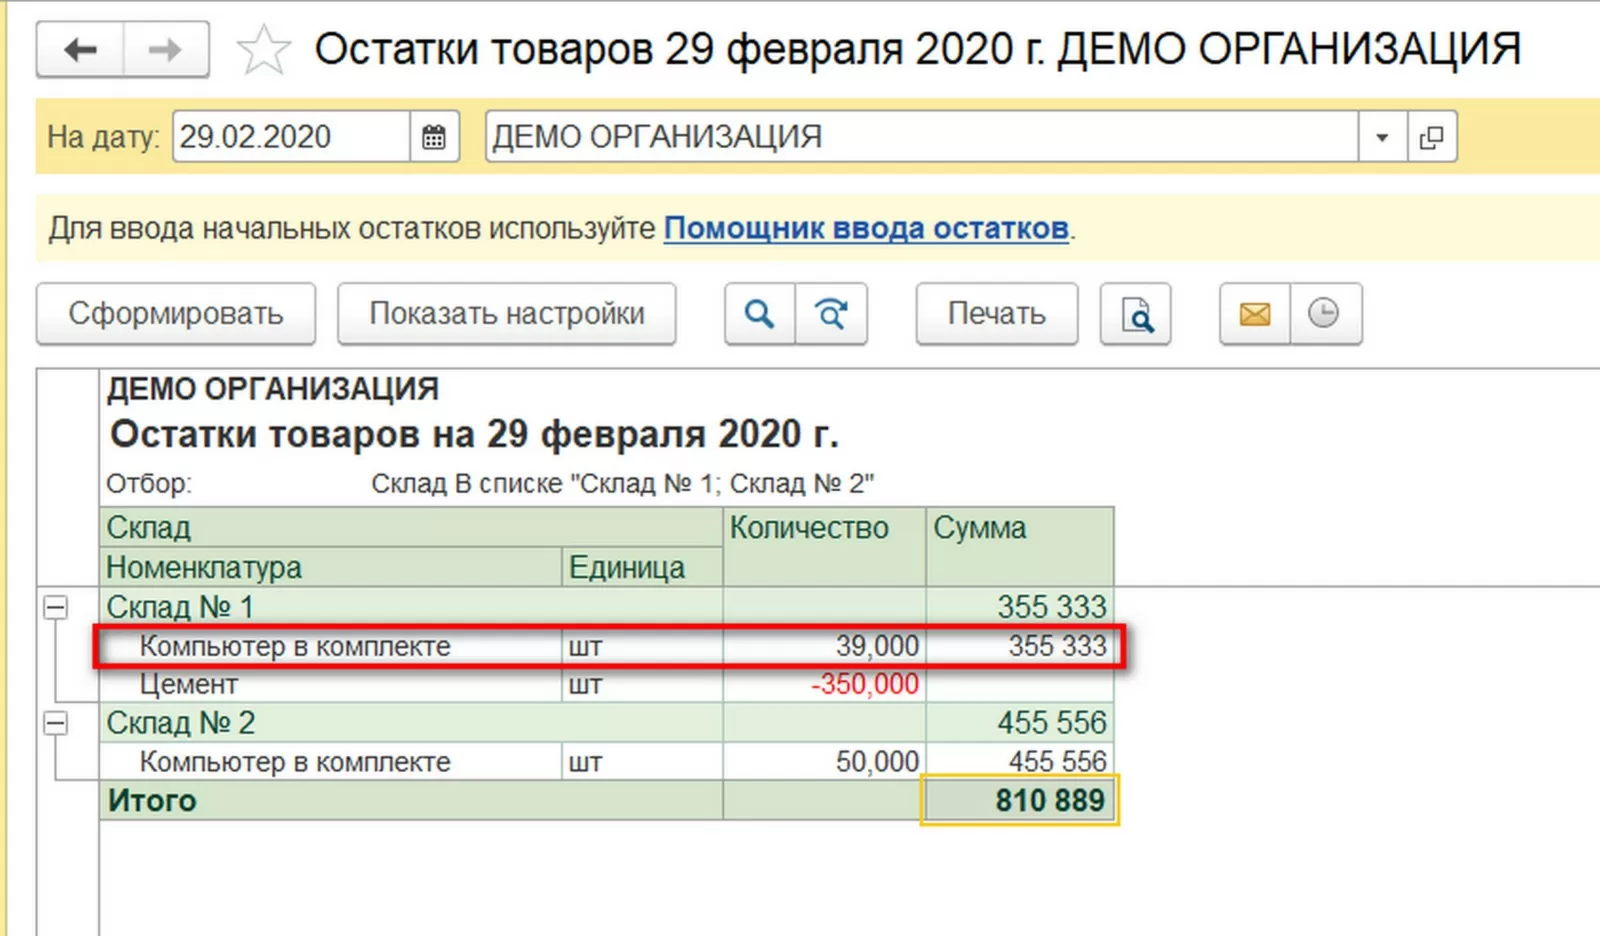1600x936 pixels.
Task: Expand the organization dropdown list
Action: click(1382, 137)
